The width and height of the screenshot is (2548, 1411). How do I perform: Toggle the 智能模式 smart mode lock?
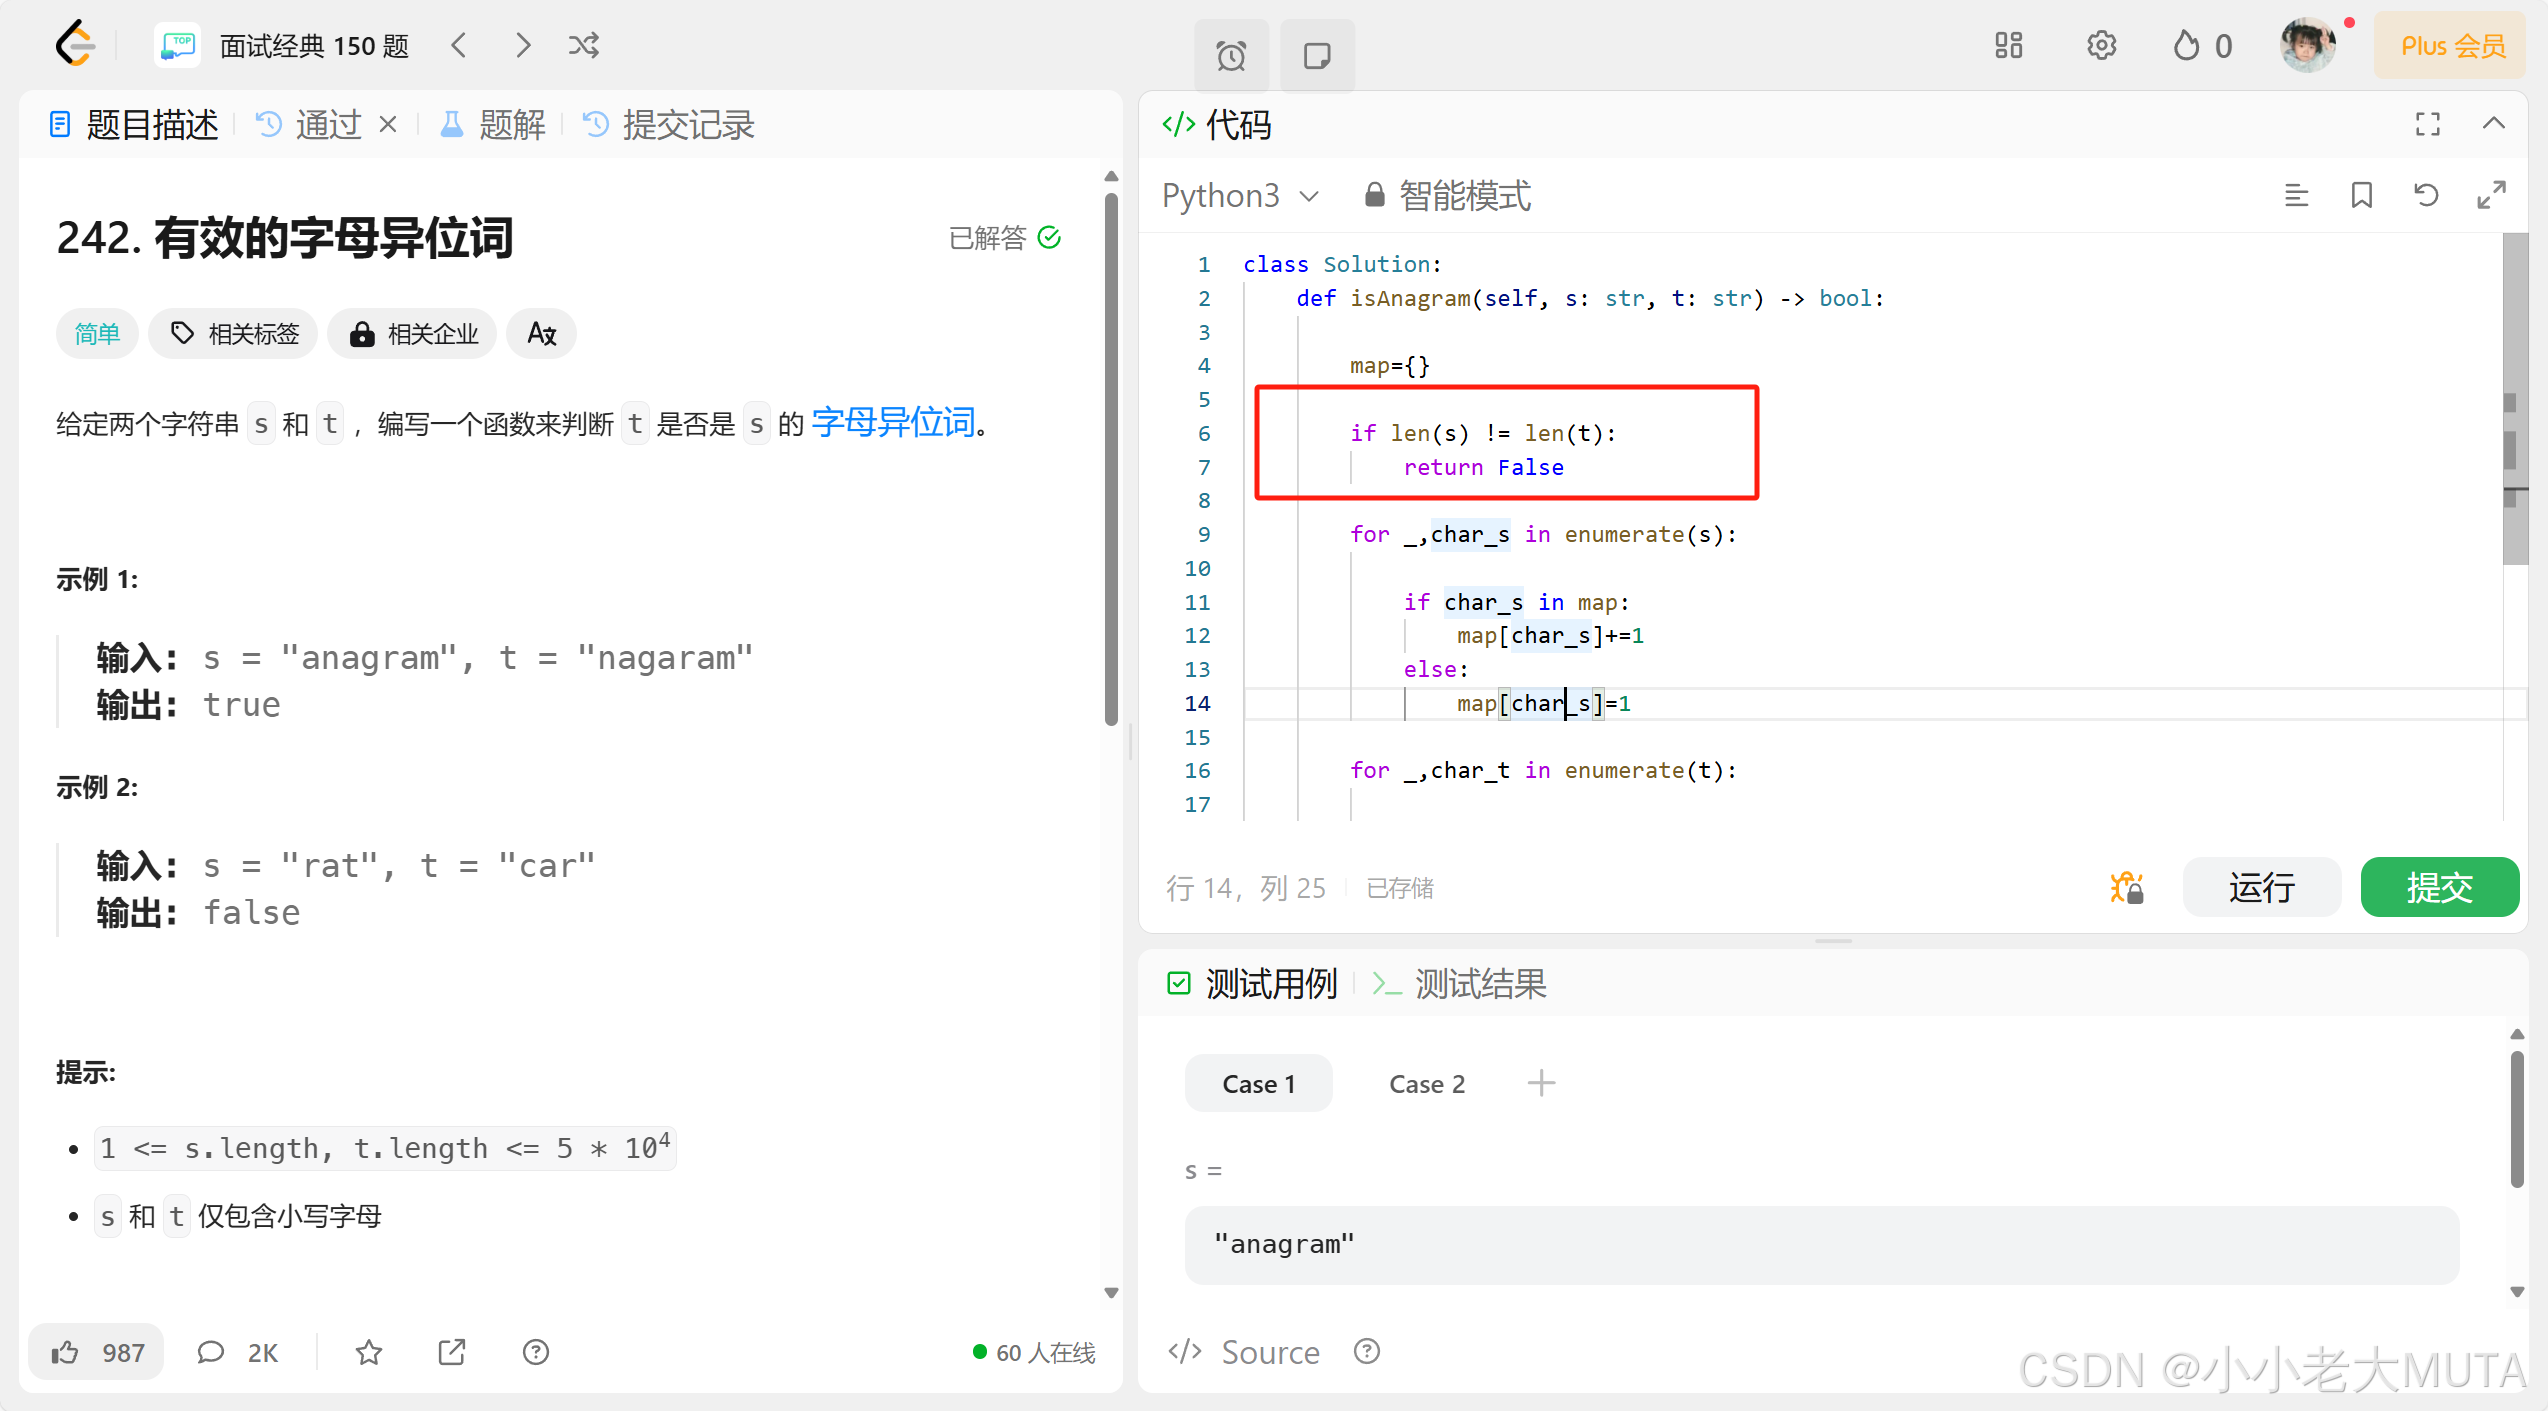click(1448, 195)
